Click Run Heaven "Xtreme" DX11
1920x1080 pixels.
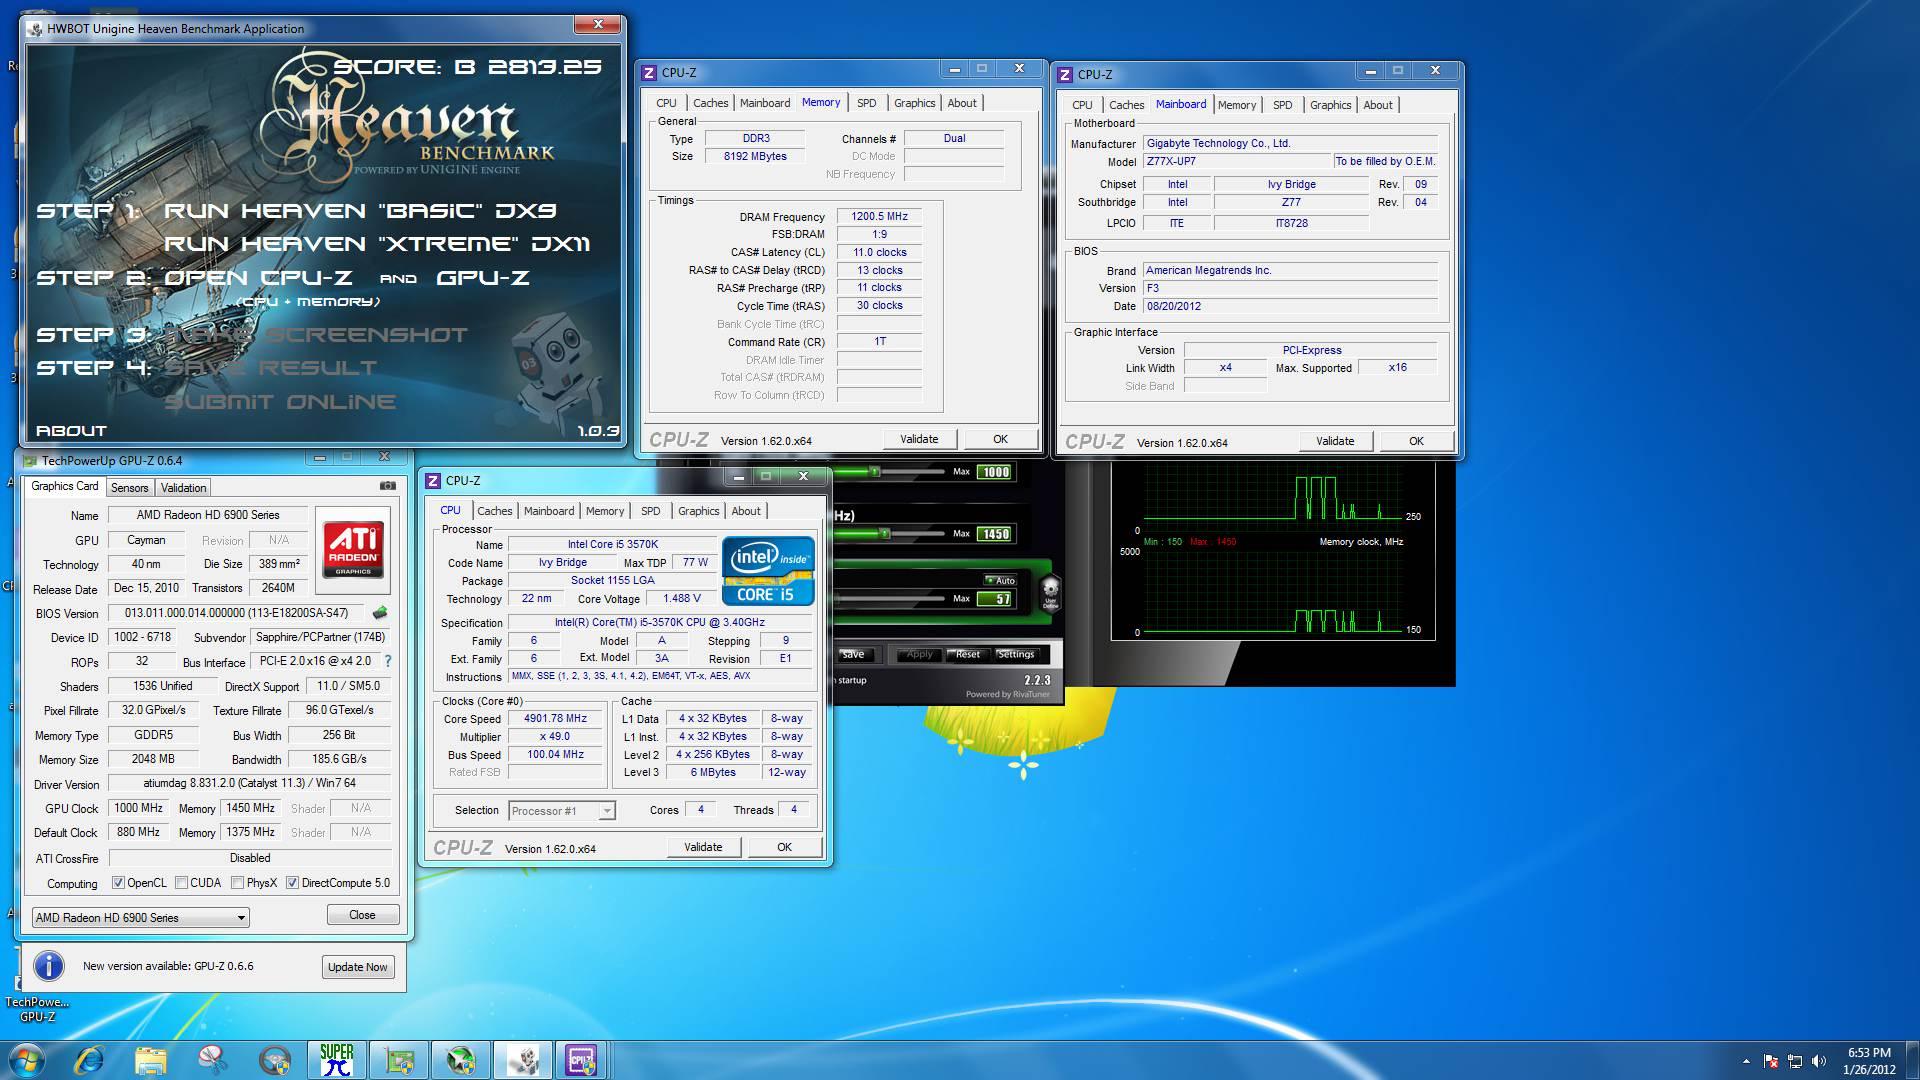coord(376,244)
